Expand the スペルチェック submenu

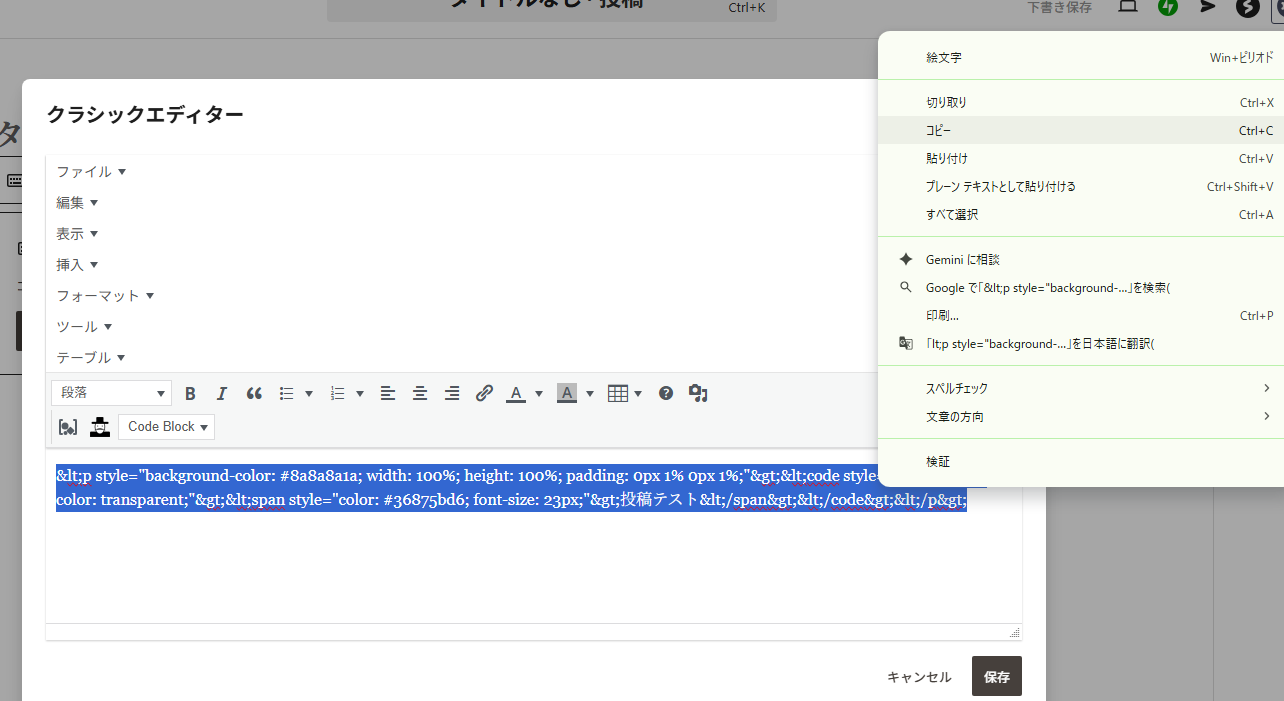[x=1081, y=388]
